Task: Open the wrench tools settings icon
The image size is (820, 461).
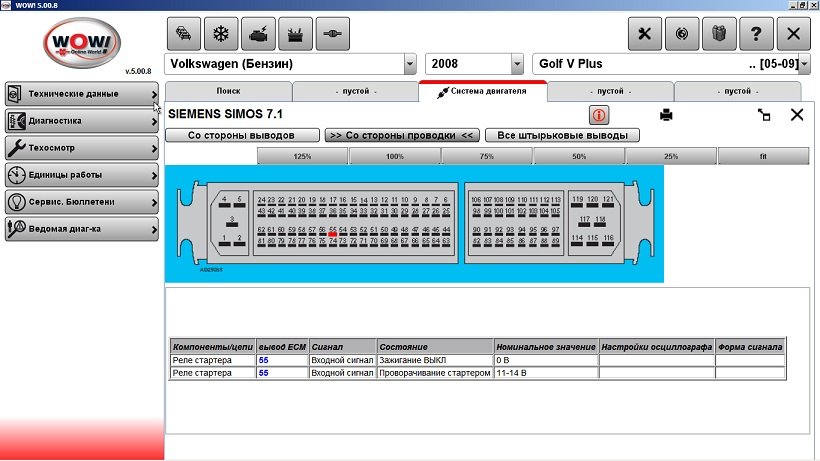Action: [644, 33]
